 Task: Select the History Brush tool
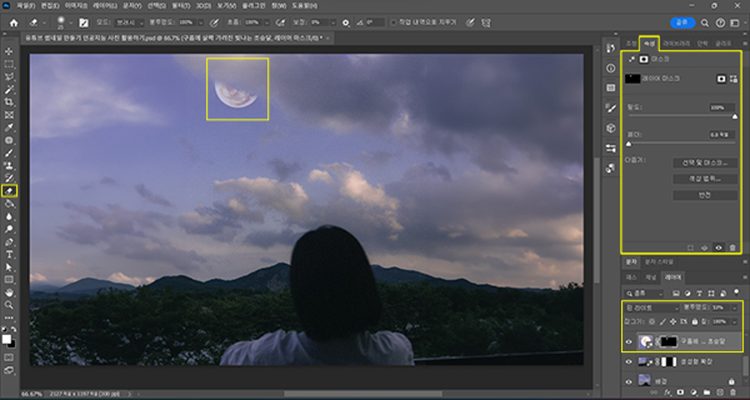[x=9, y=178]
